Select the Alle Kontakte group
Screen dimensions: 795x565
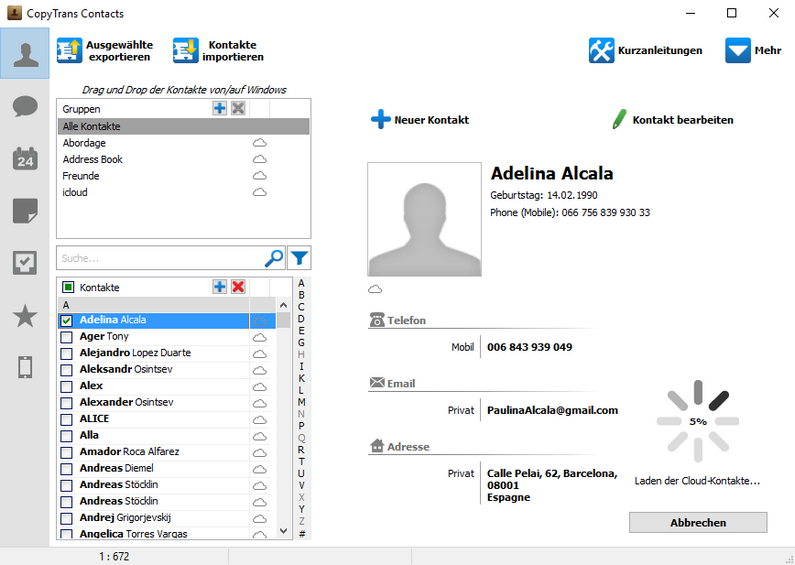click(x=184, y=126)
